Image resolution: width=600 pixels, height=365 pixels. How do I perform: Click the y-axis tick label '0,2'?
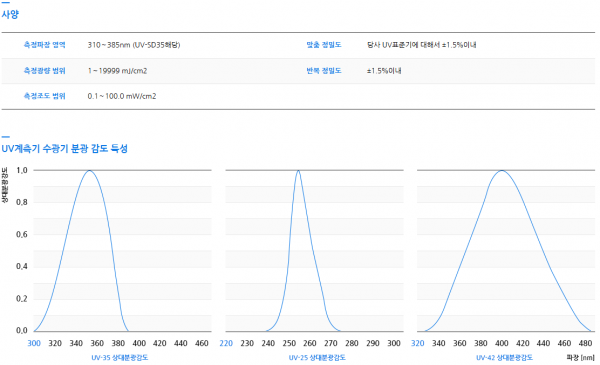pos(22,298)
